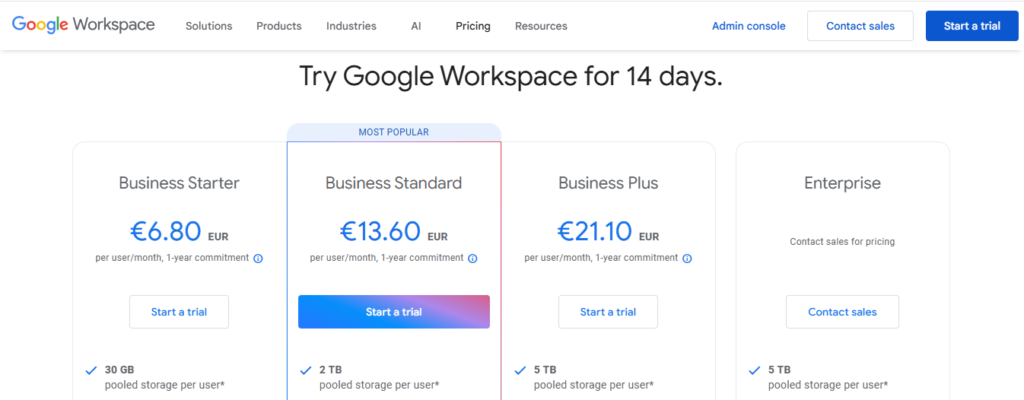Click checkmark icon next to 2 TB
The image size is (1024, 400).
306,371
